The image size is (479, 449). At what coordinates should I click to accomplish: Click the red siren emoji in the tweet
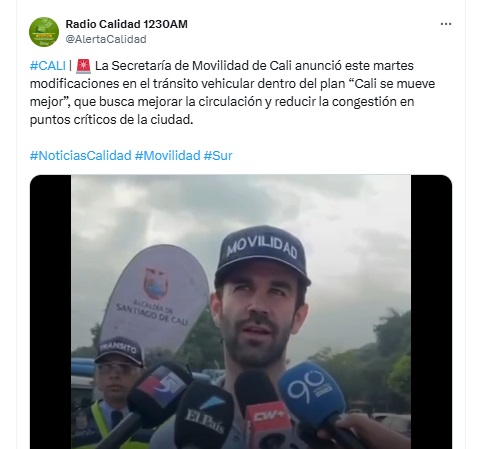[83, 66]
